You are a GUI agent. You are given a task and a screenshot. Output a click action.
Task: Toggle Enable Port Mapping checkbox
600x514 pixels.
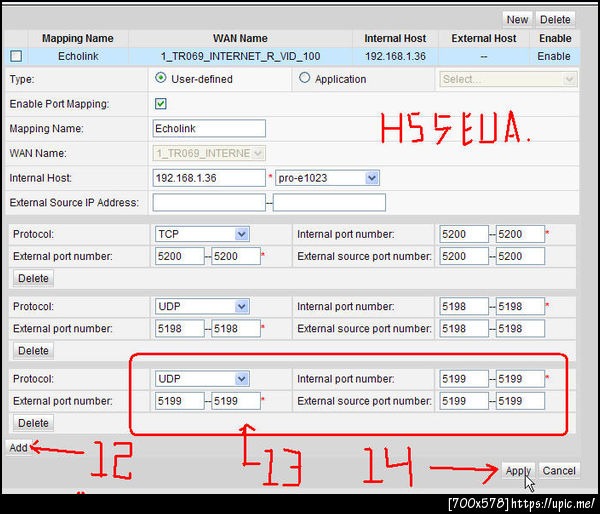coord(161,103)
